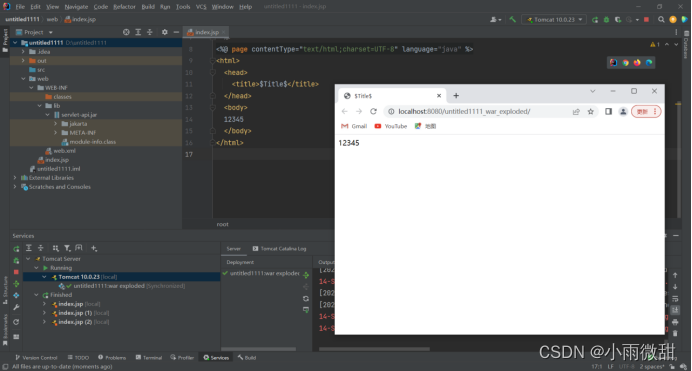The image size is (692, 371).
Task: Click the web breadcrumb in the navigation bar
Action: click(52, 19)
